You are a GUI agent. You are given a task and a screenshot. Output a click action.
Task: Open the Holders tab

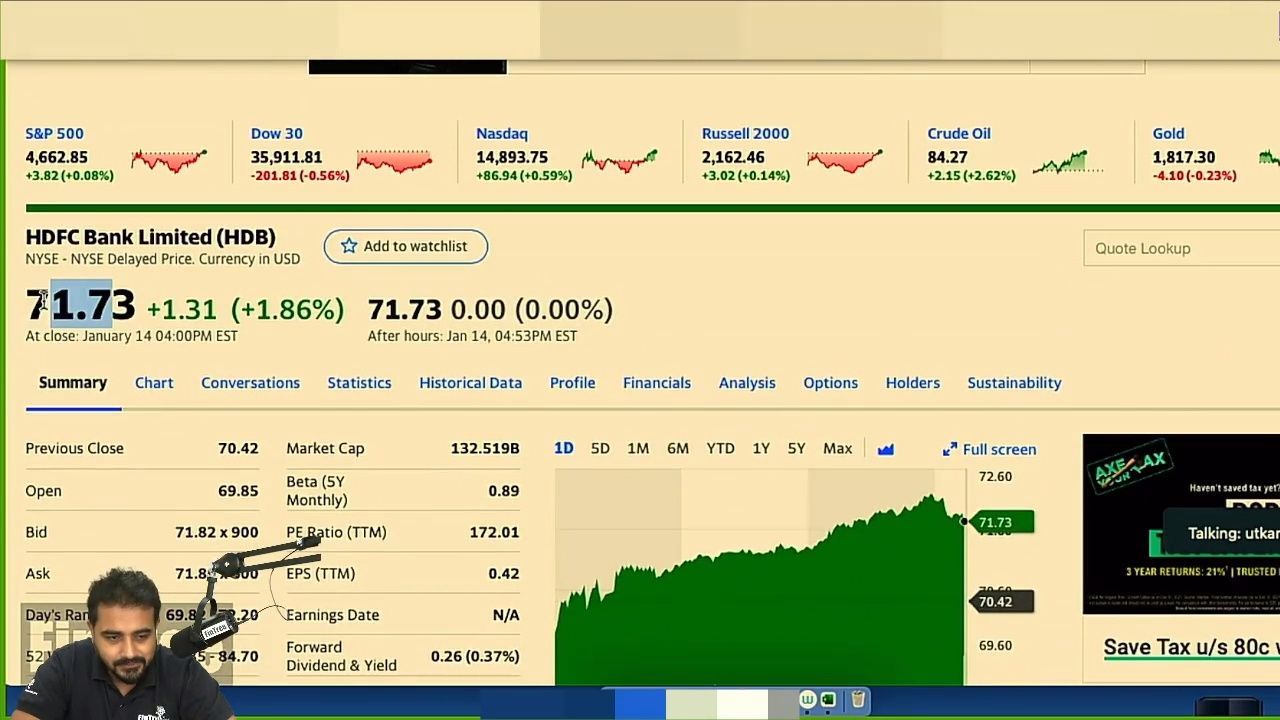[912, 383]
